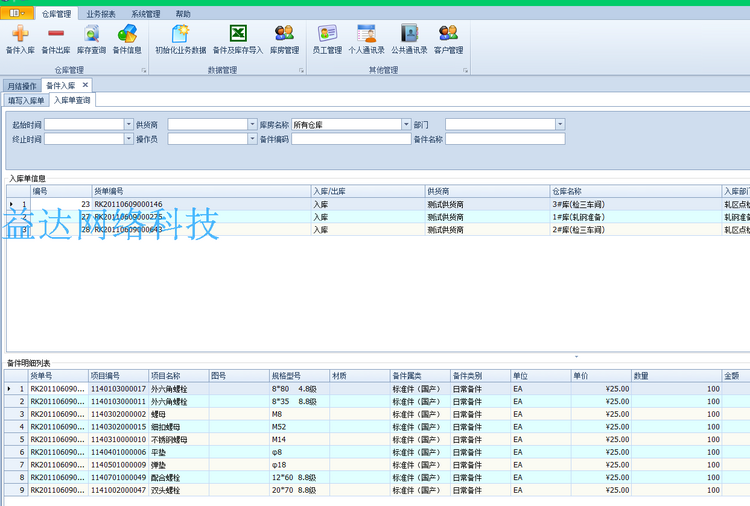750x506 pixels.
Task: Click the 备件编码 input field
Action: [352, 139]
